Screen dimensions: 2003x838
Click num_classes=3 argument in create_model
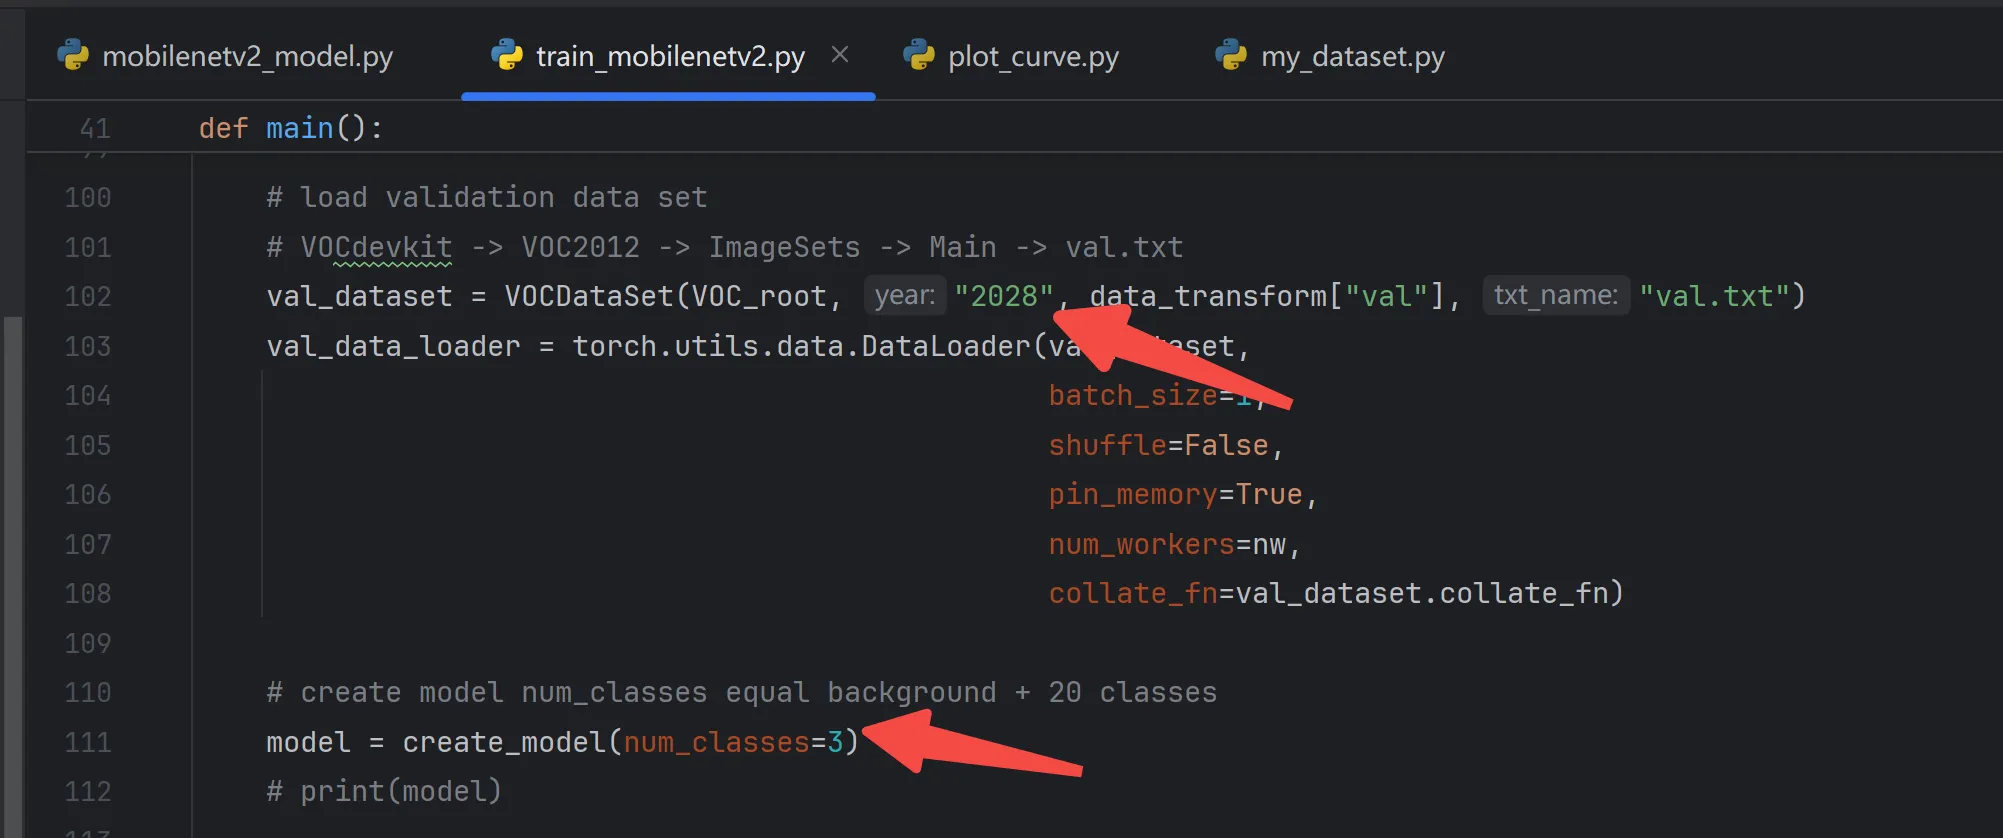click(733, 743)
